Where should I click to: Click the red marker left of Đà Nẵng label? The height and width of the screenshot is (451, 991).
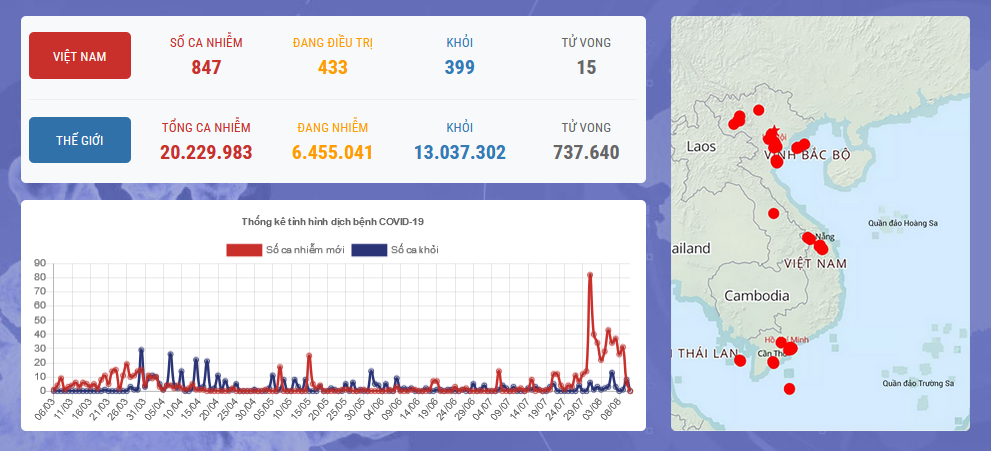coord(808,238)
